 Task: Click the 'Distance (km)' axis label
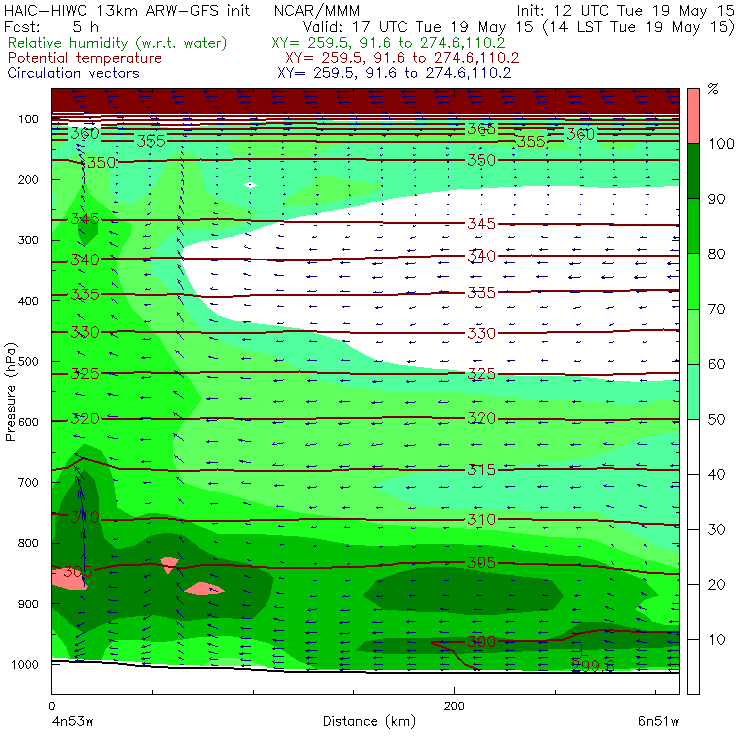tap(369, 721)
